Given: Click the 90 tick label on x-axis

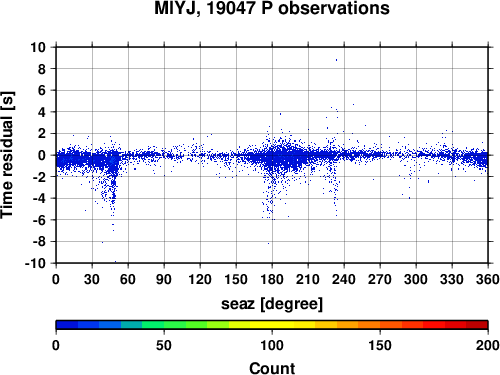Looking at the screenshot, I should click(x=164, y=279).
